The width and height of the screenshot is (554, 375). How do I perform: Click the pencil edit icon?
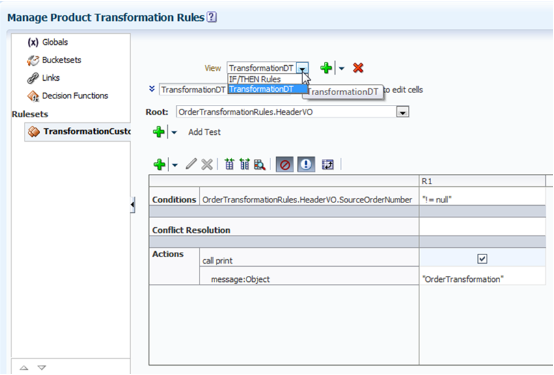tap(191, 164)
